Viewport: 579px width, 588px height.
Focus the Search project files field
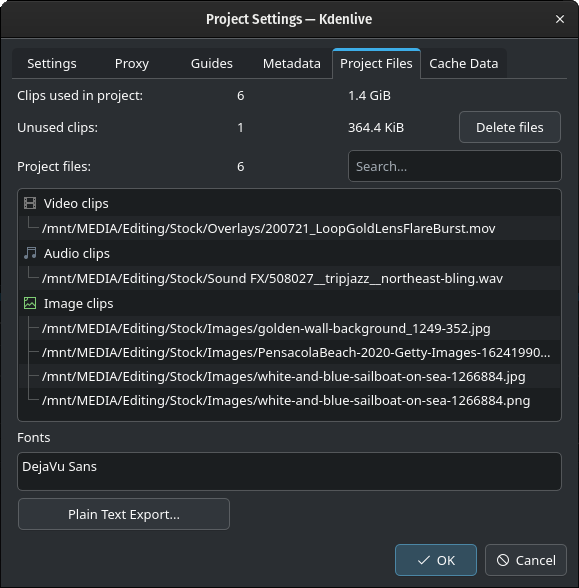click(454, 166)
